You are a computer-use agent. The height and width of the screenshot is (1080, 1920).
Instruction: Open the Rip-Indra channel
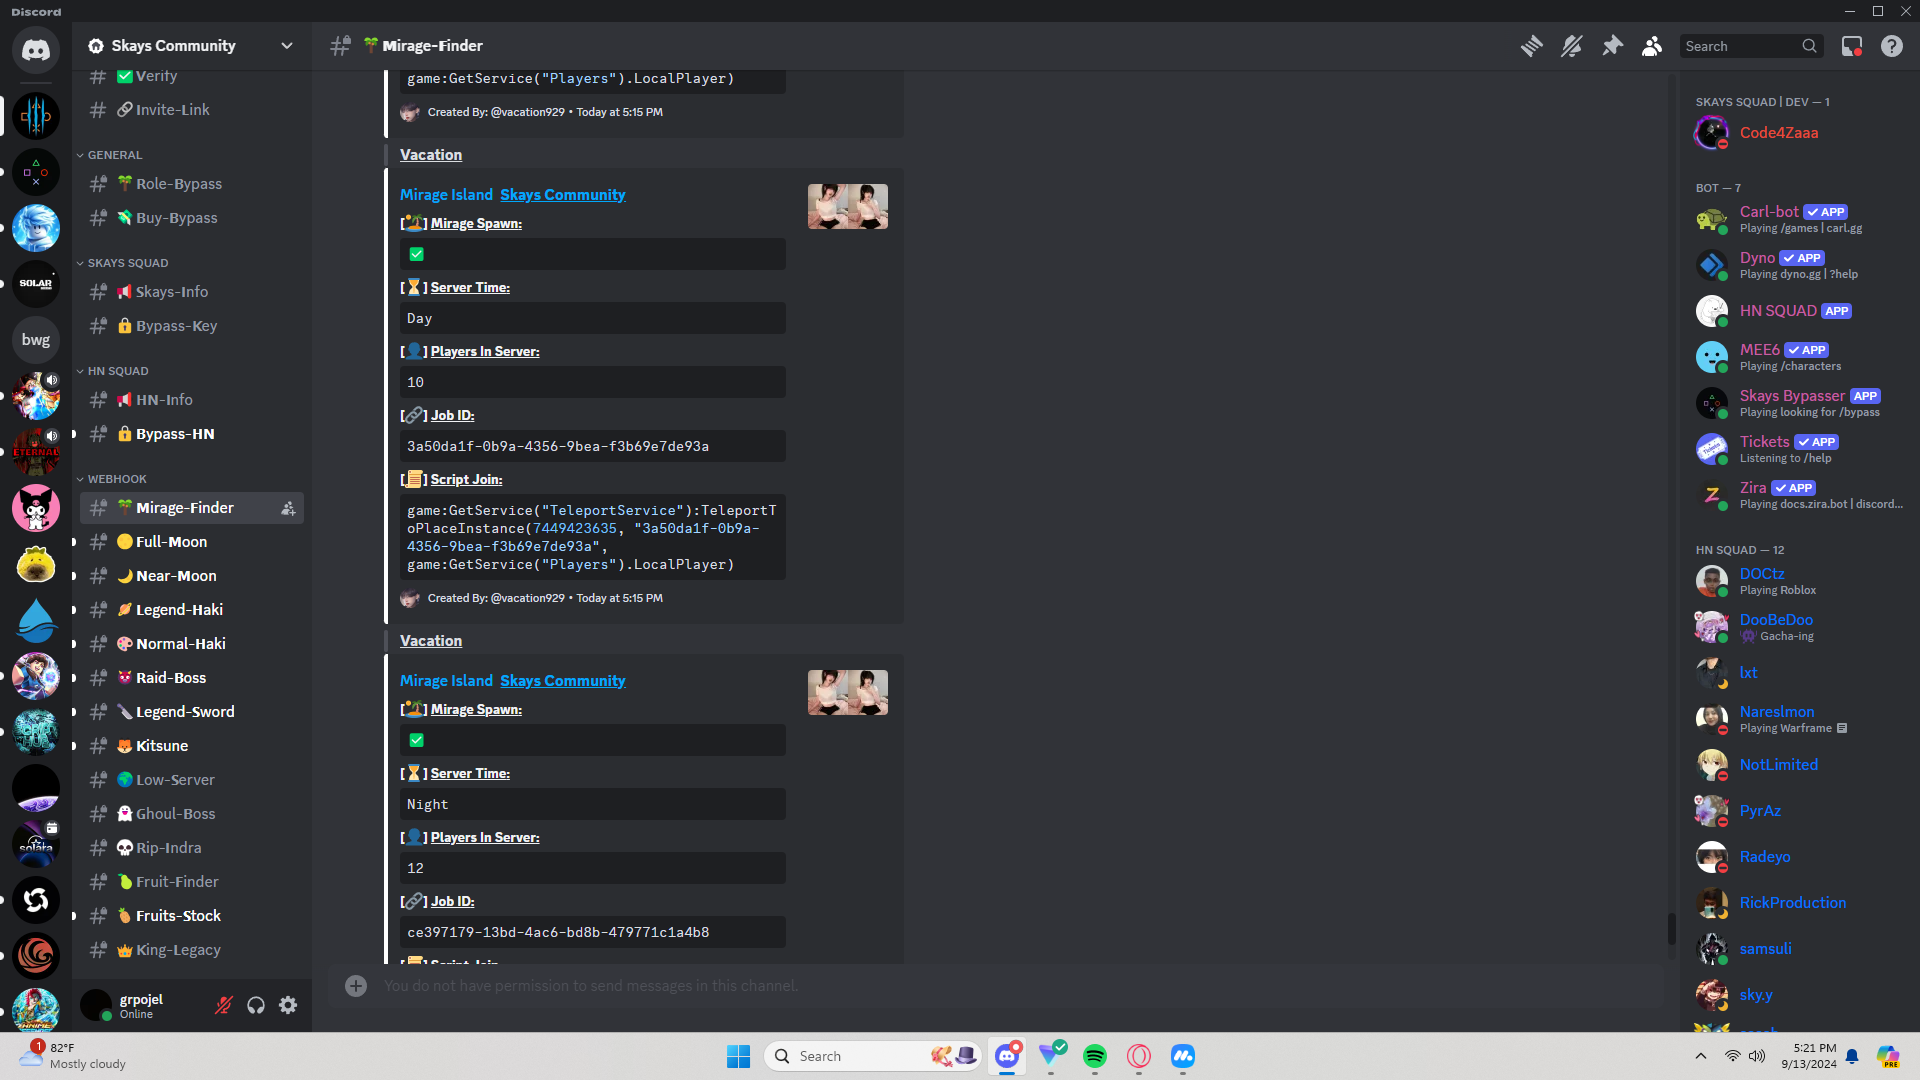tap(192, 848)
